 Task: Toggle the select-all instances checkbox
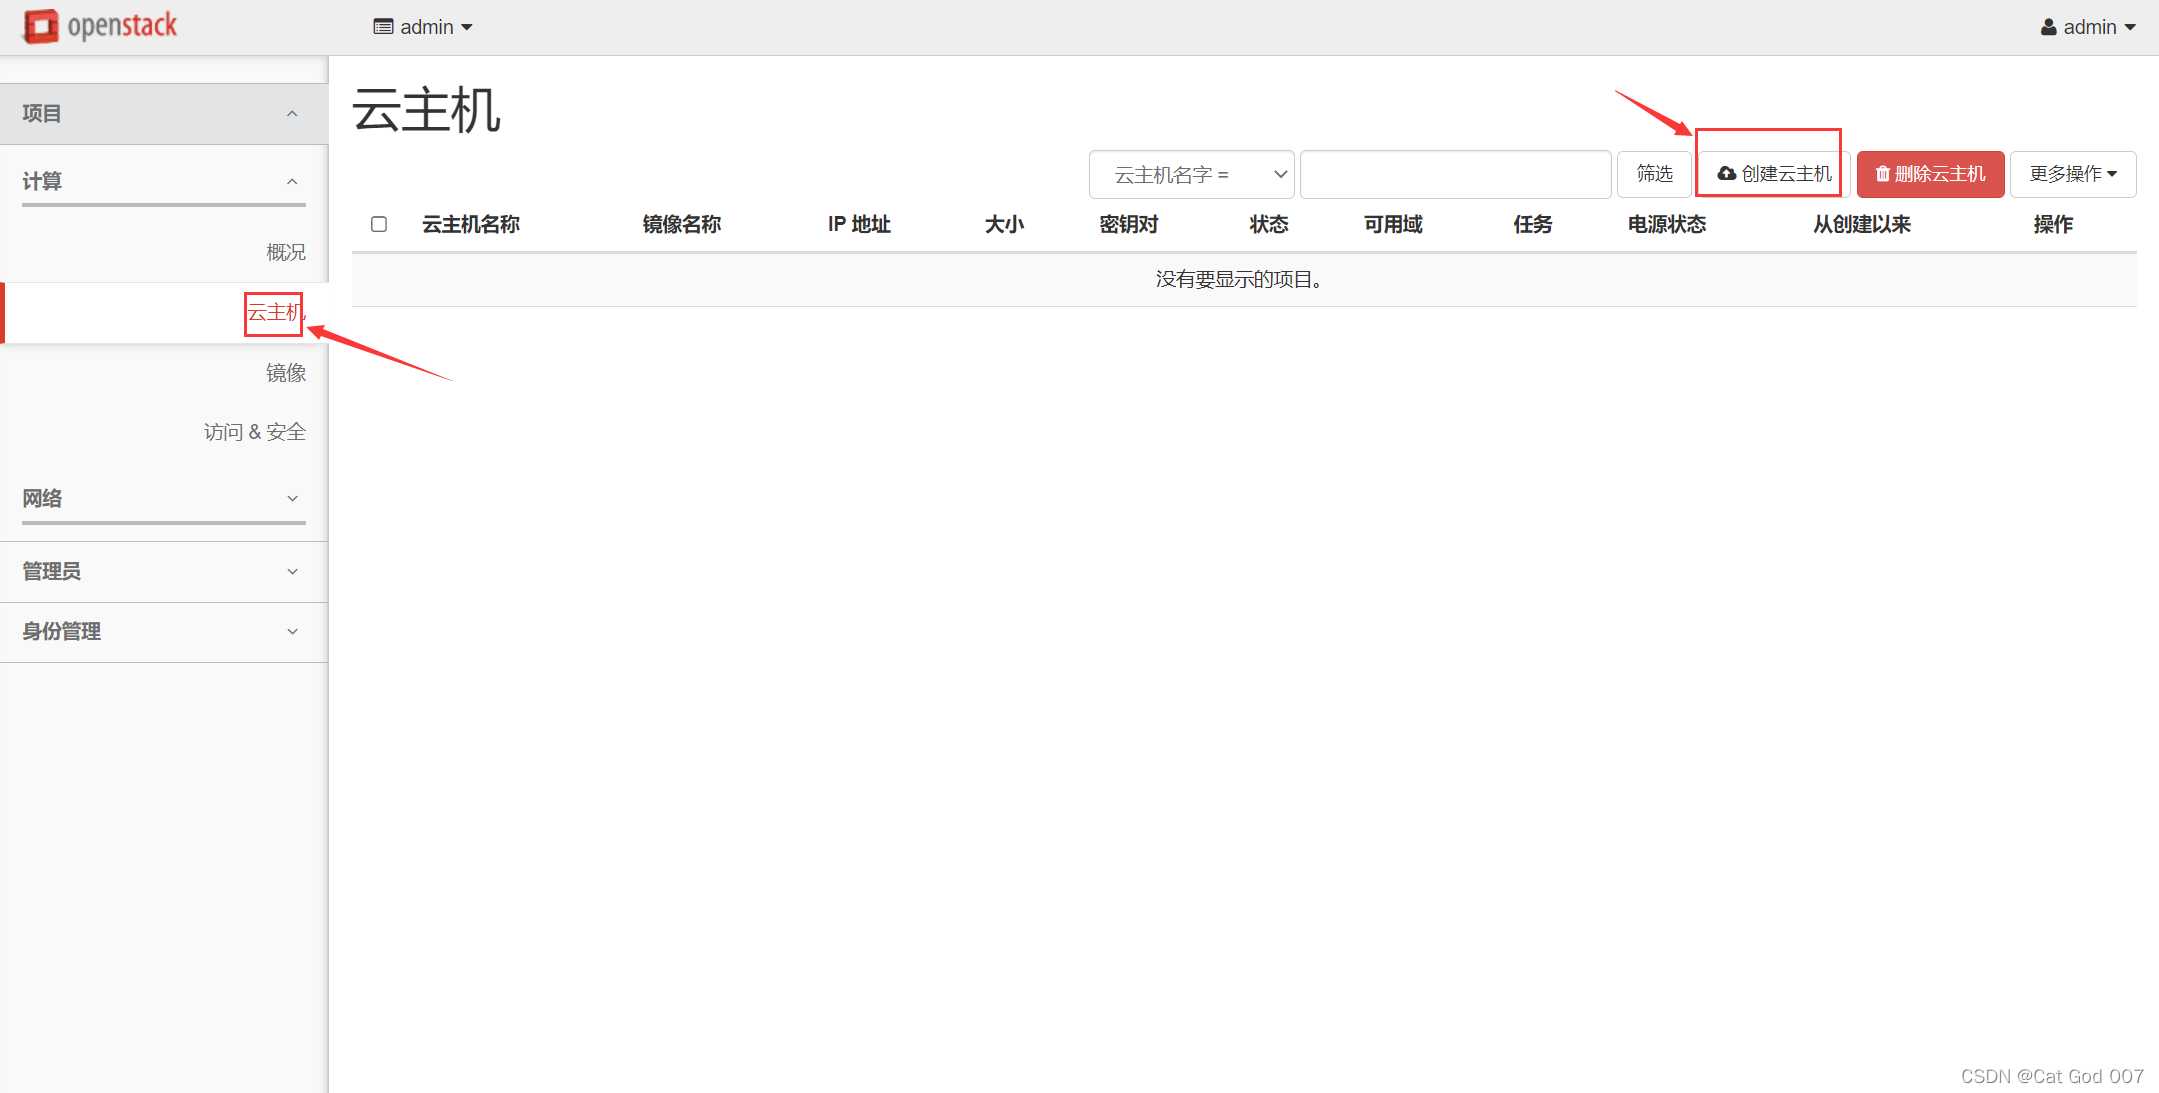(x=379, y=224)
